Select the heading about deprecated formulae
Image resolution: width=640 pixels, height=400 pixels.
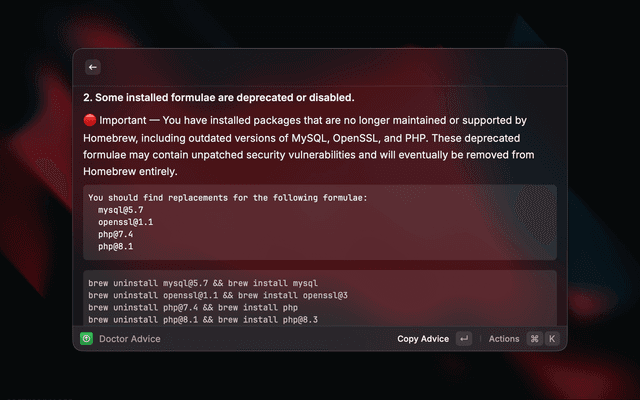click(x=219, y=98)
